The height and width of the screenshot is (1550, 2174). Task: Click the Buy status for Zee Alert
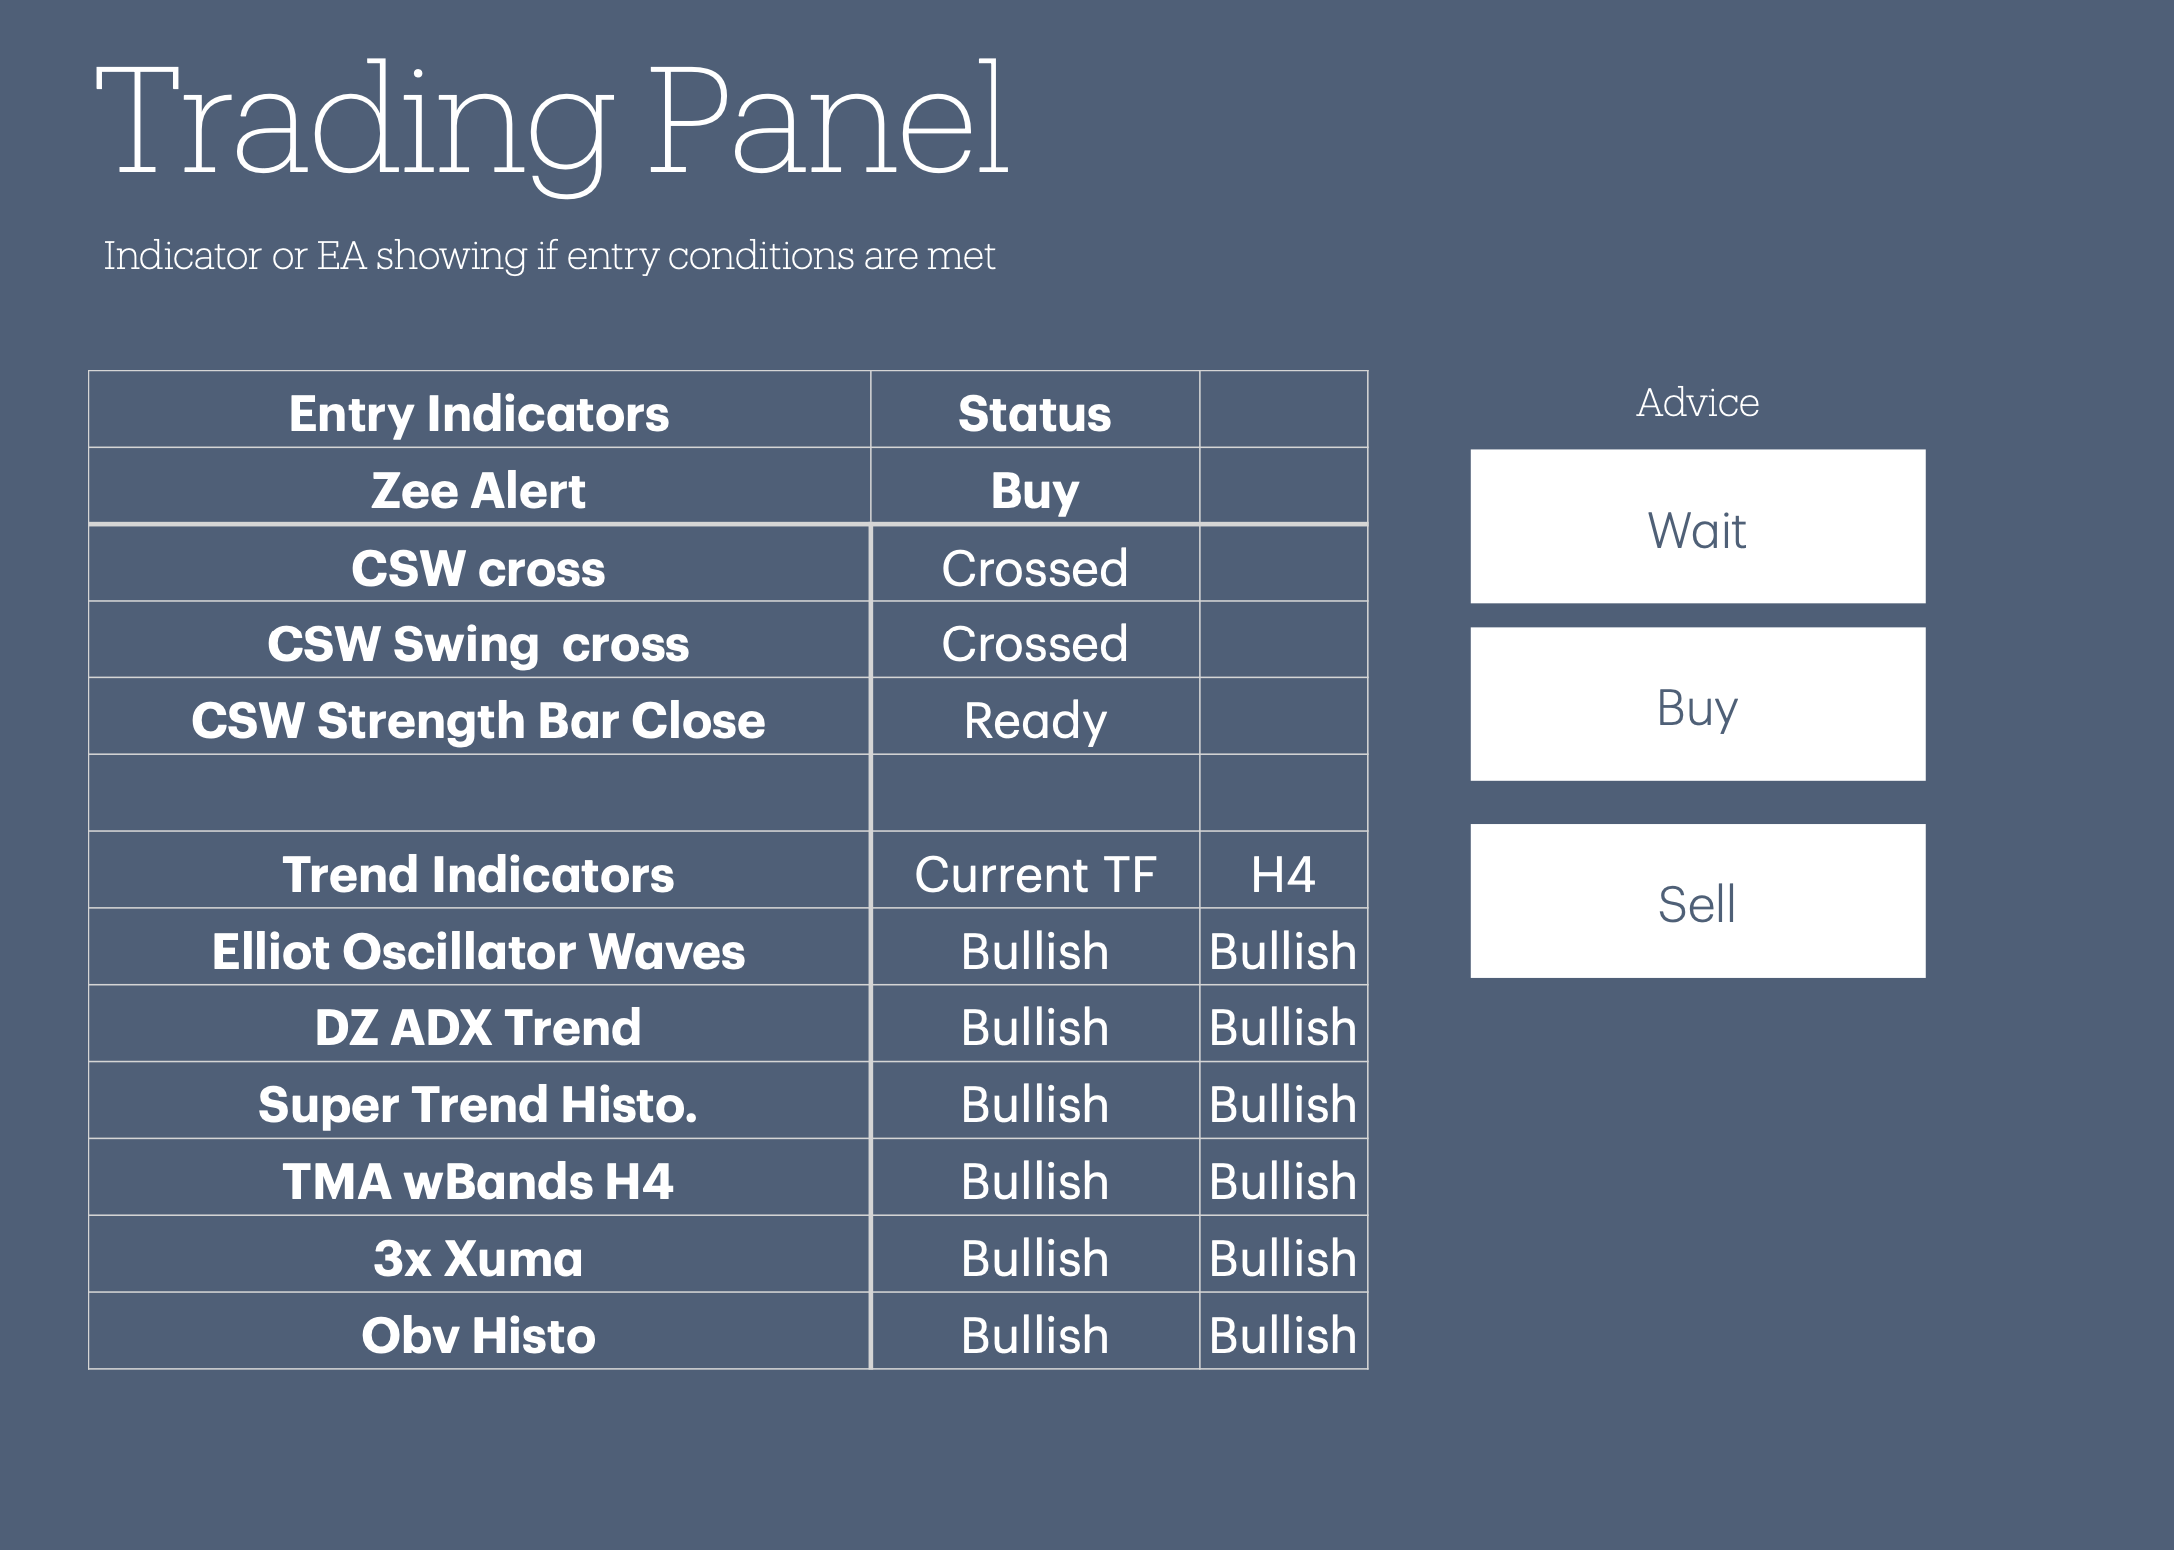tap(1034, 490)
